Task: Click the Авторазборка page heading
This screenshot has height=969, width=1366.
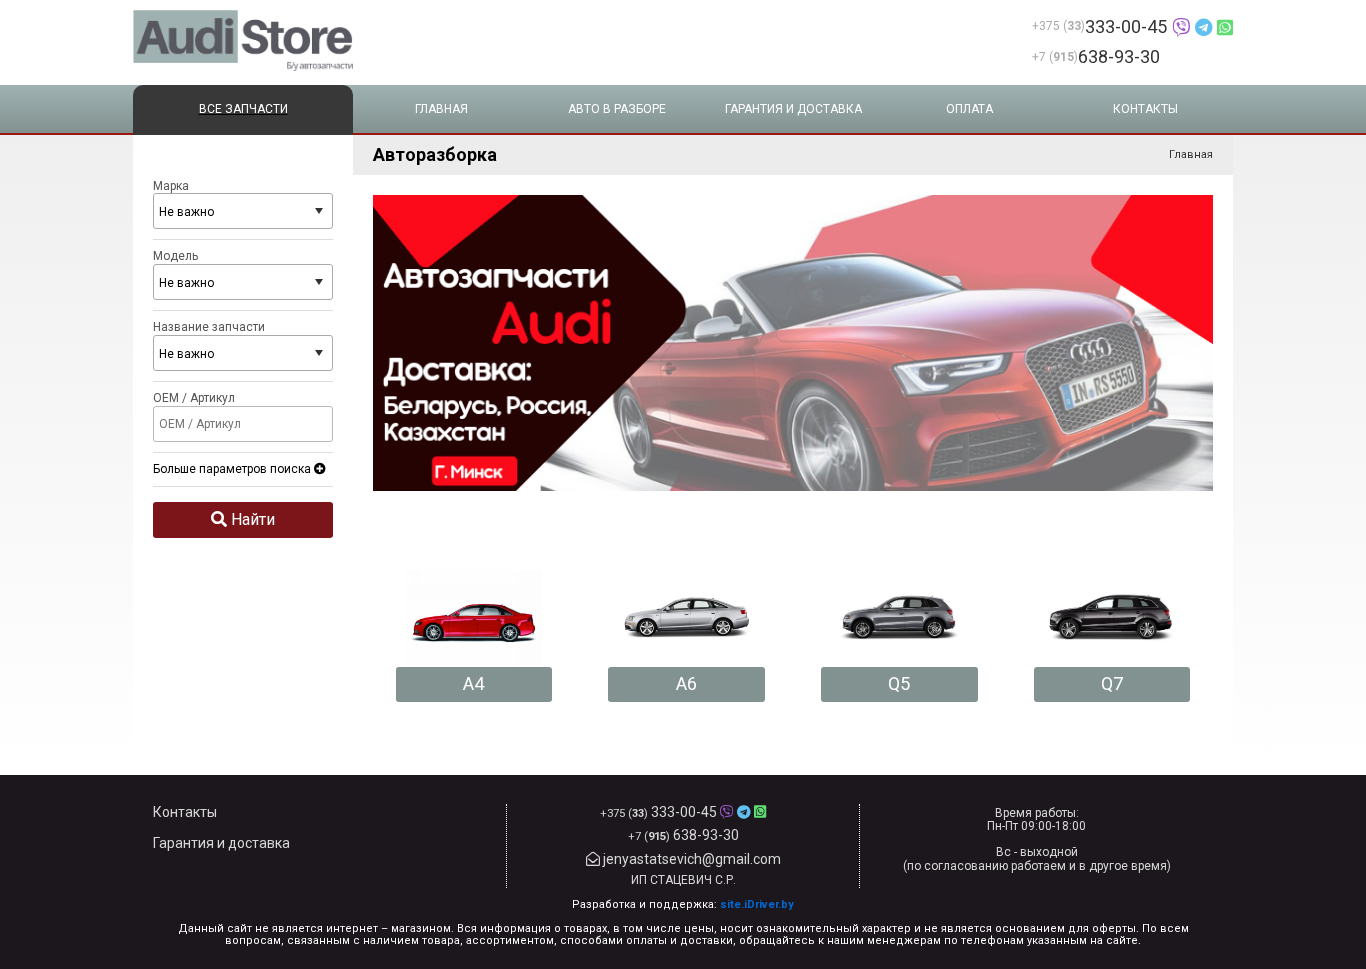Action: [x=435, y=155]
